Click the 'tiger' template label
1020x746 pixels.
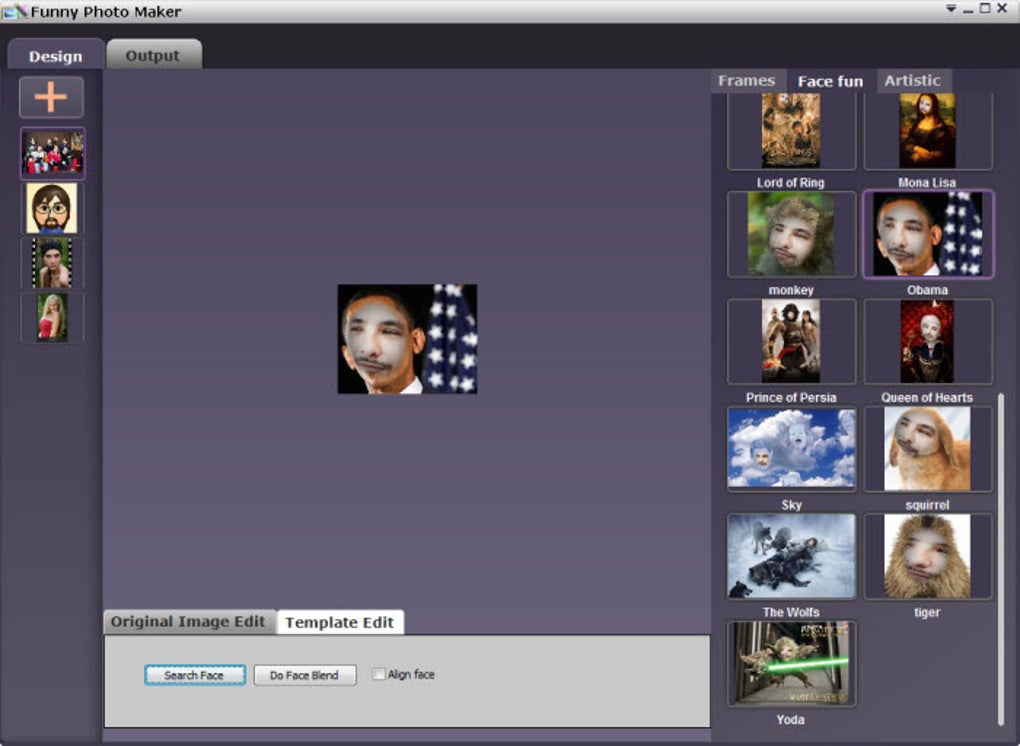point(927,612)
